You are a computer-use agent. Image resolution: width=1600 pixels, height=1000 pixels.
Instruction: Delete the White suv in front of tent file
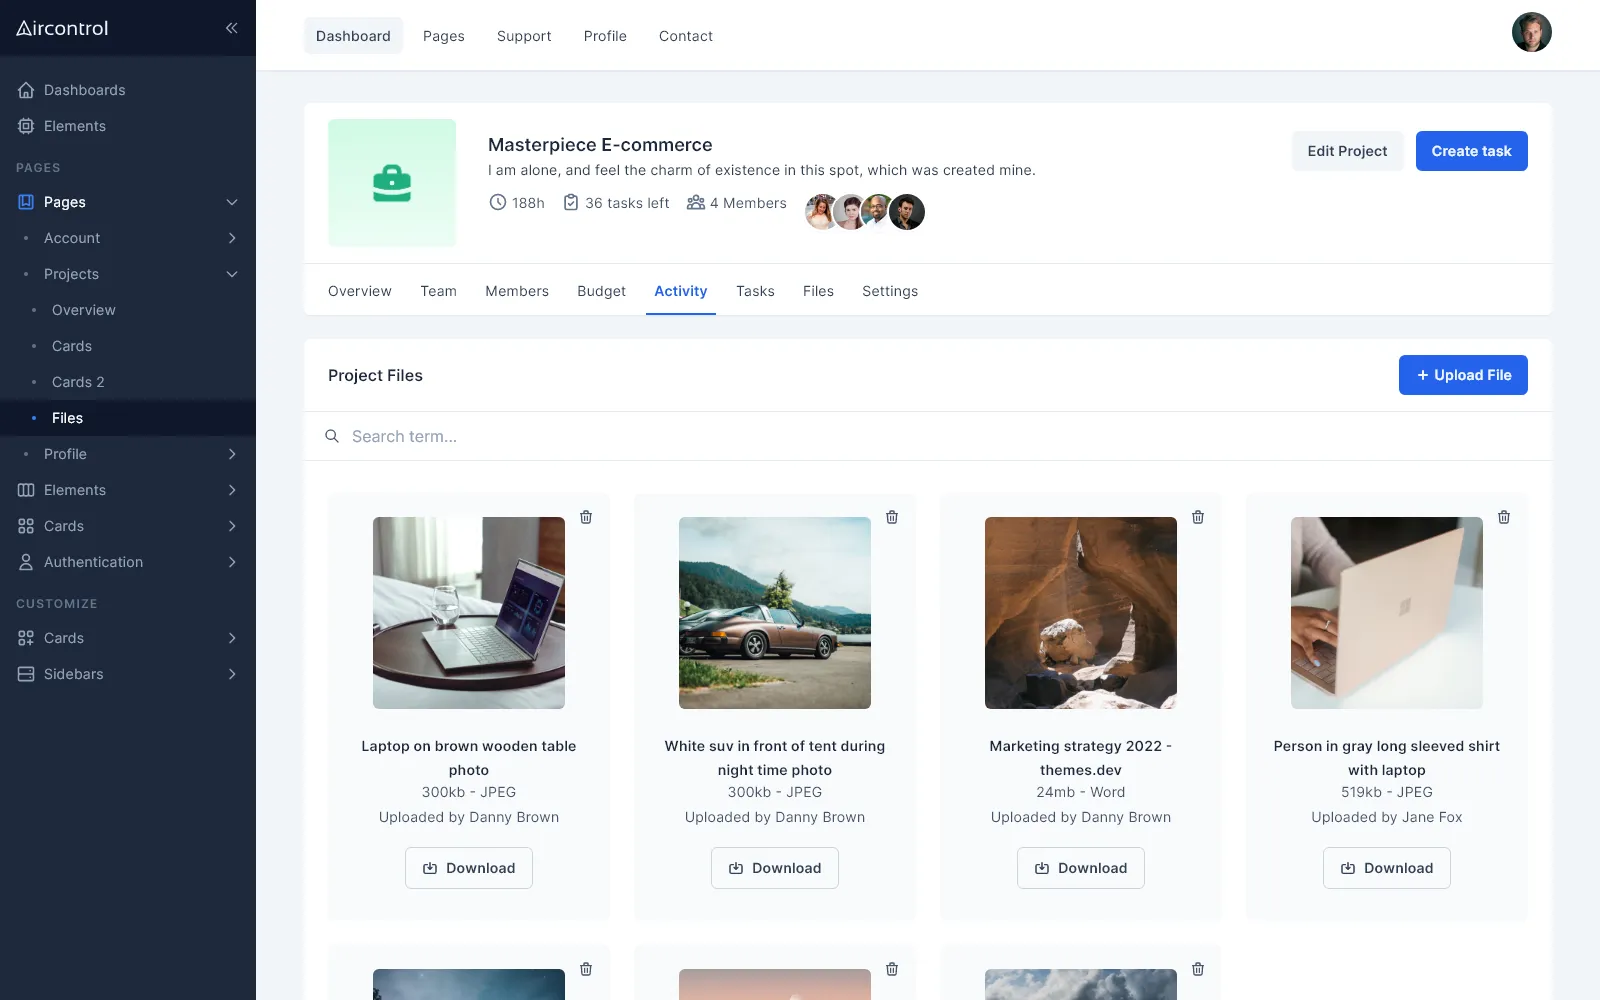tap(892, 517)
